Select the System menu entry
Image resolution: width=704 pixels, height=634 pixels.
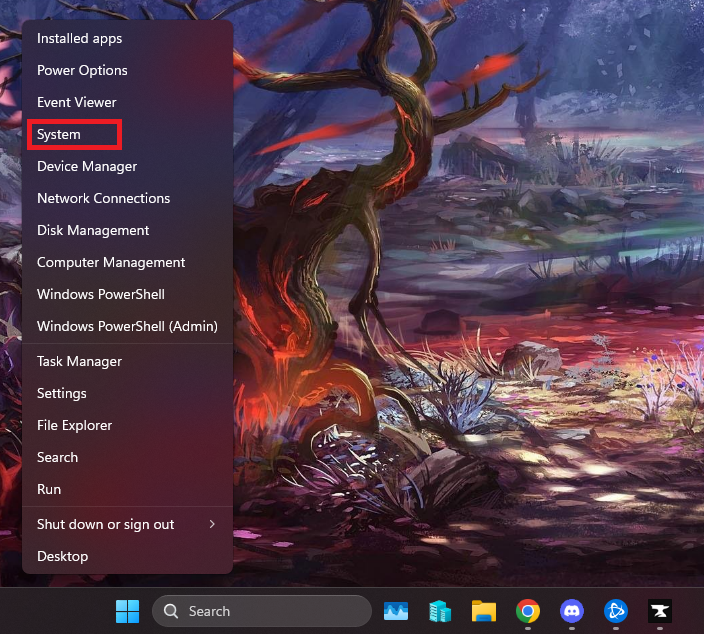[128, 134]
